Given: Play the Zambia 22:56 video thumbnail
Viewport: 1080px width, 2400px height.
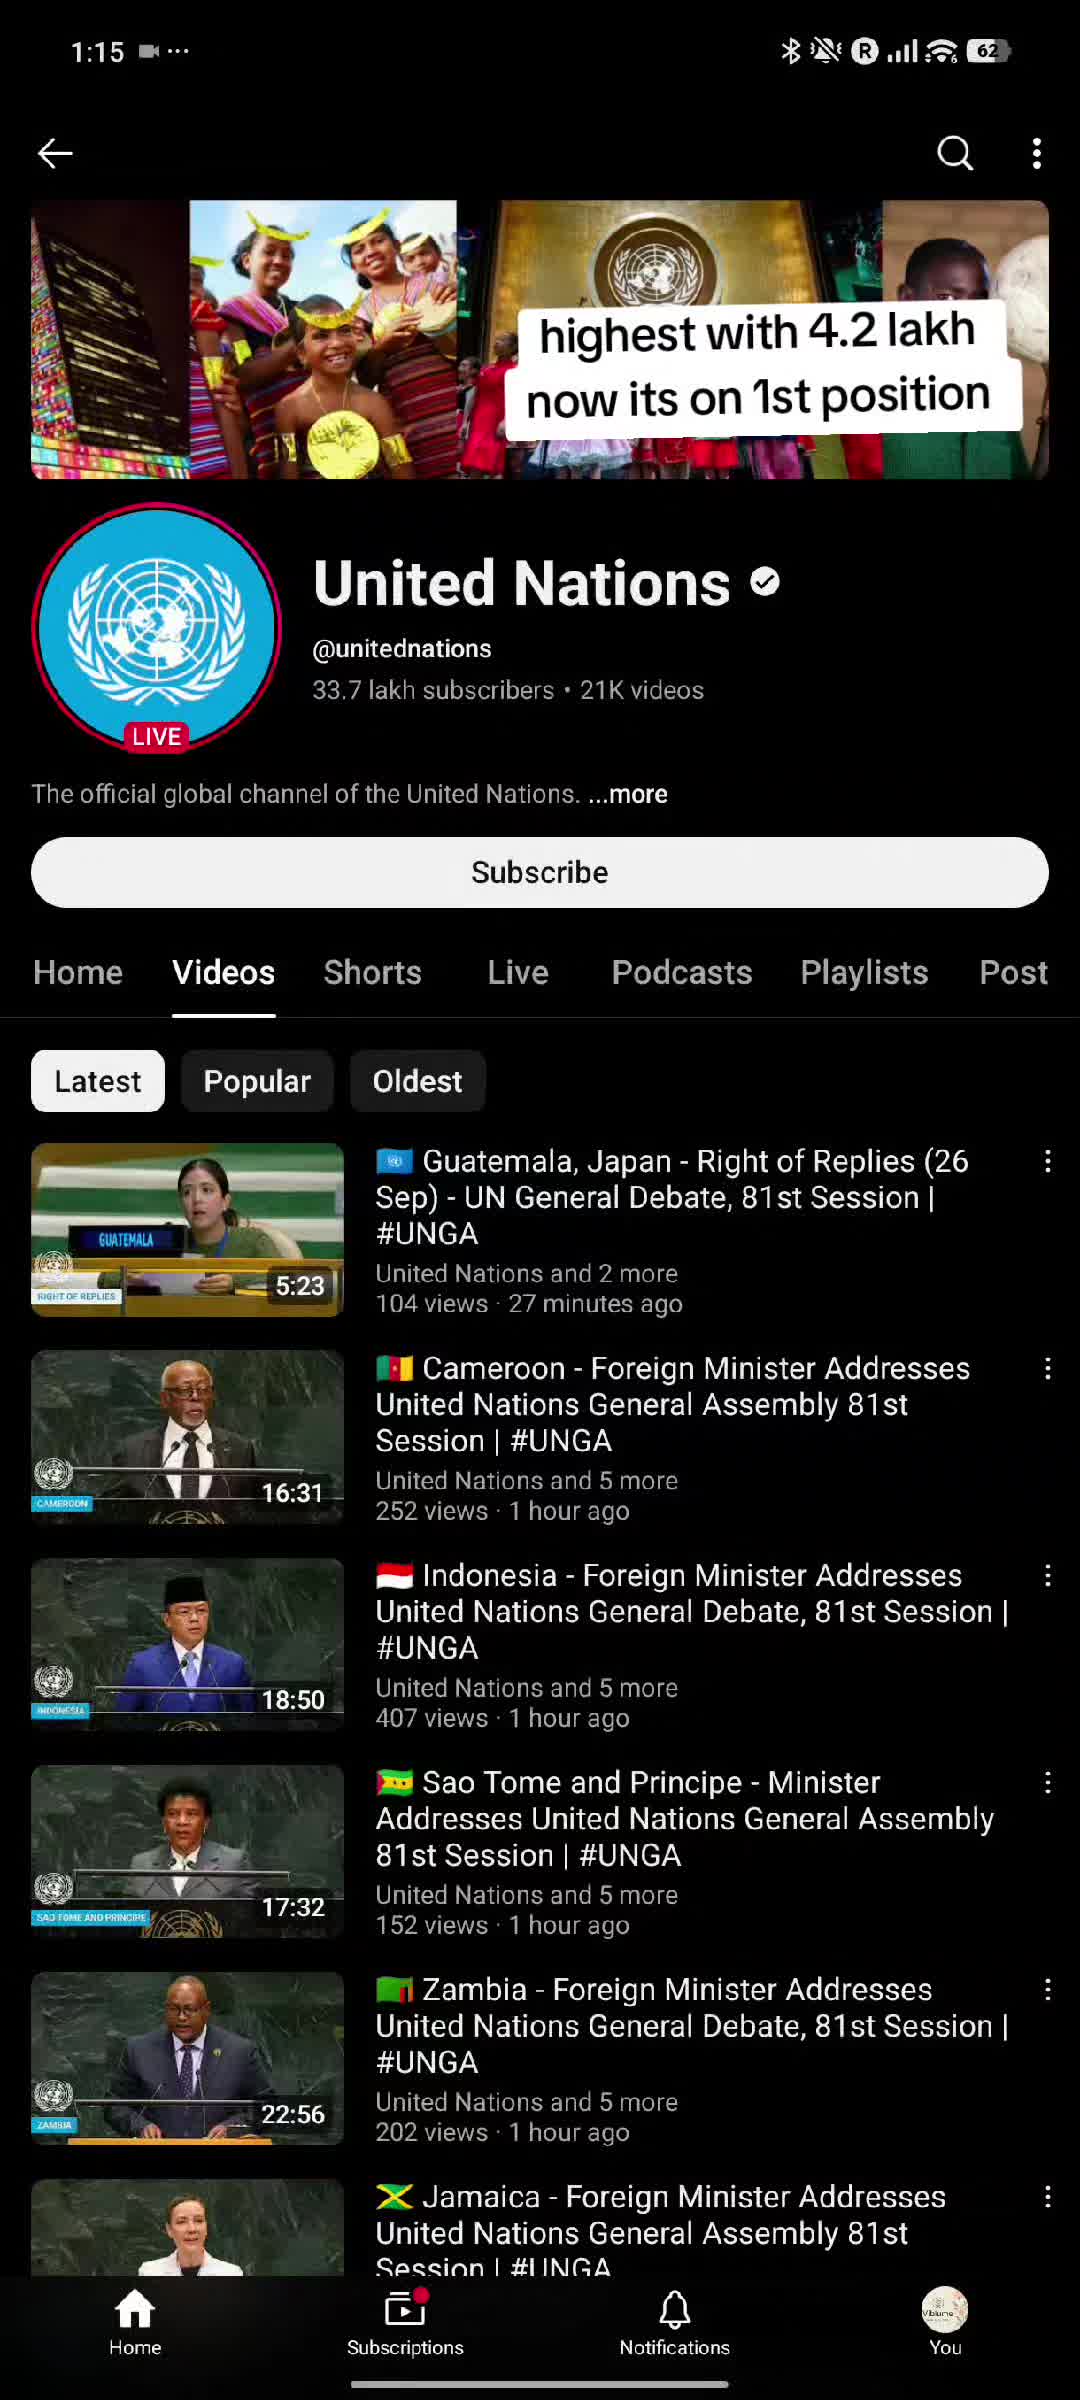Looking at the screenshot, I should click(188, 2058).
